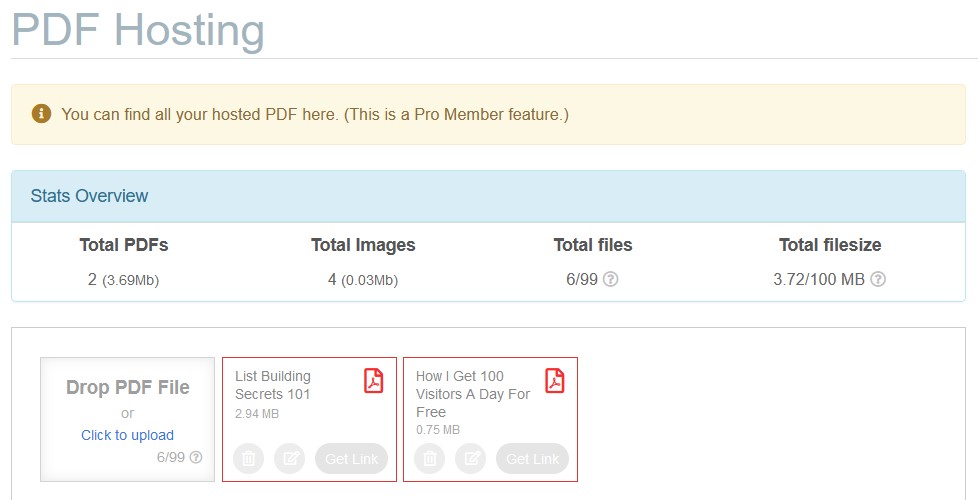978x500 pixels.
Task: Click the red PDF icon on List Building Secrets 101
Action: pyautogui.click(x=374, y=380)
